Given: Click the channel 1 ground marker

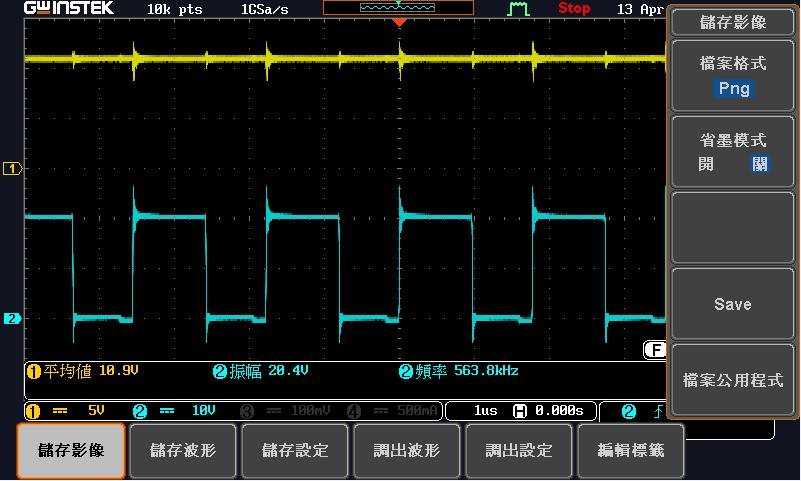Looking at the screenshot, I should 12,169.
